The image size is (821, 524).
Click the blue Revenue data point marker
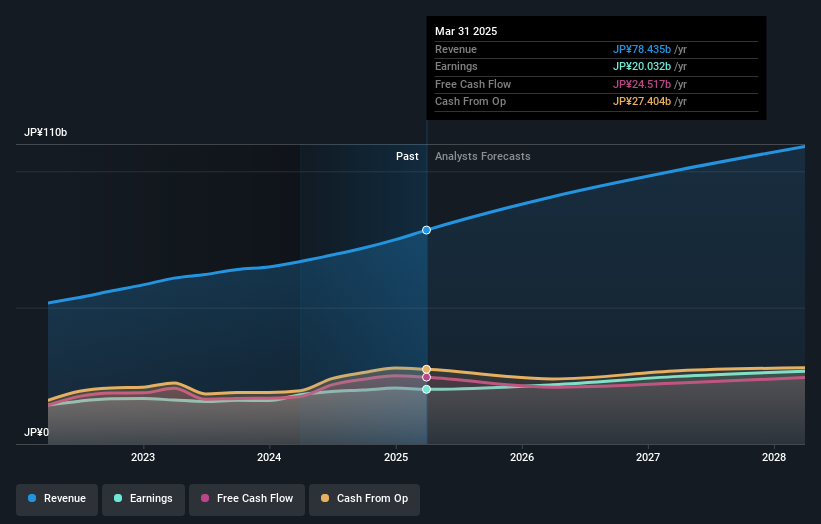tap(426, 230)
